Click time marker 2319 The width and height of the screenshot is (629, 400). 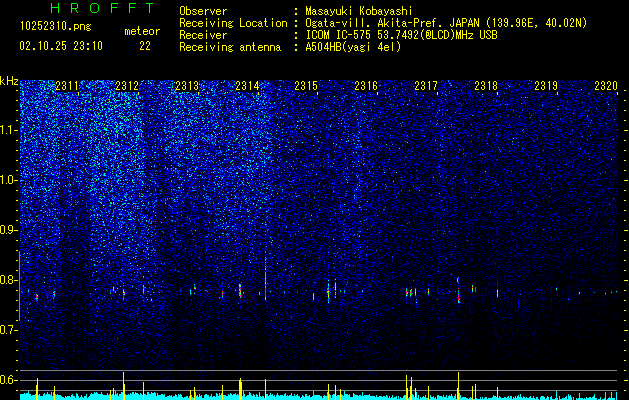(x=546, y=86)
